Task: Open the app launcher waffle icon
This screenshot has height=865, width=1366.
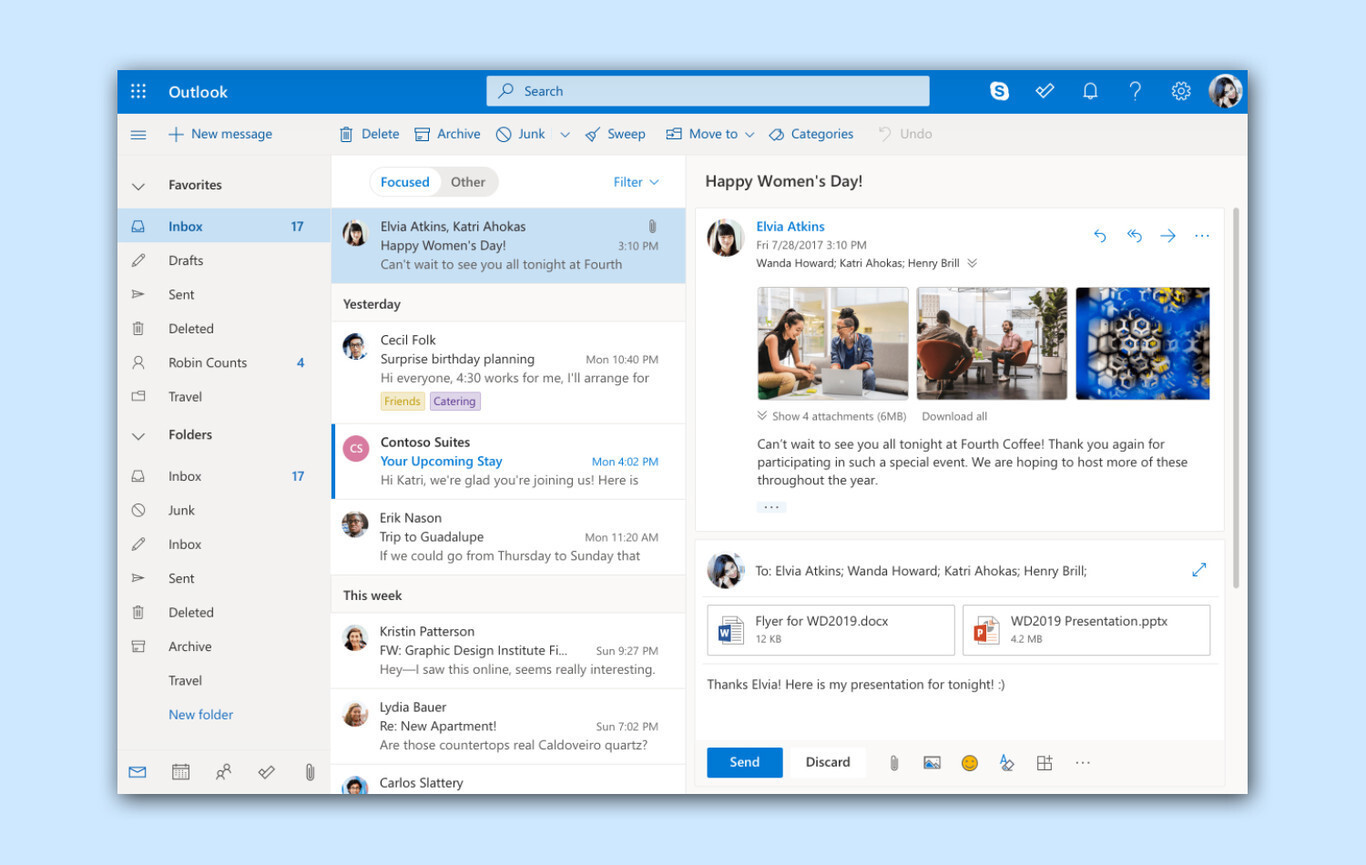Action: click(x=138, y=91)
